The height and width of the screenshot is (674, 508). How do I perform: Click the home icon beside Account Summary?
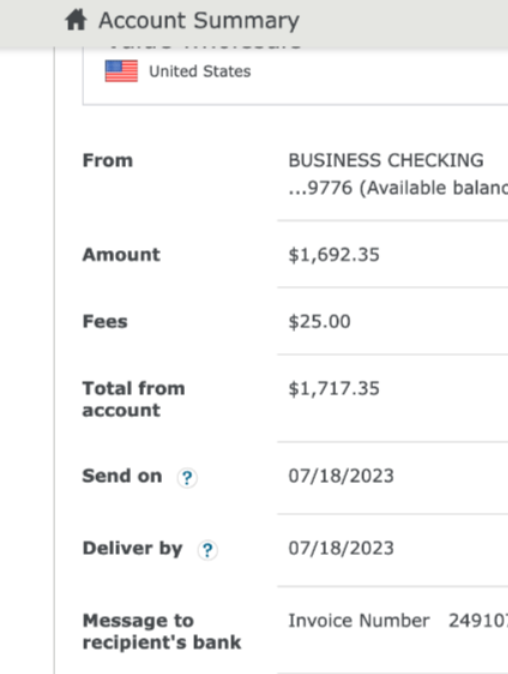[76, 20]
